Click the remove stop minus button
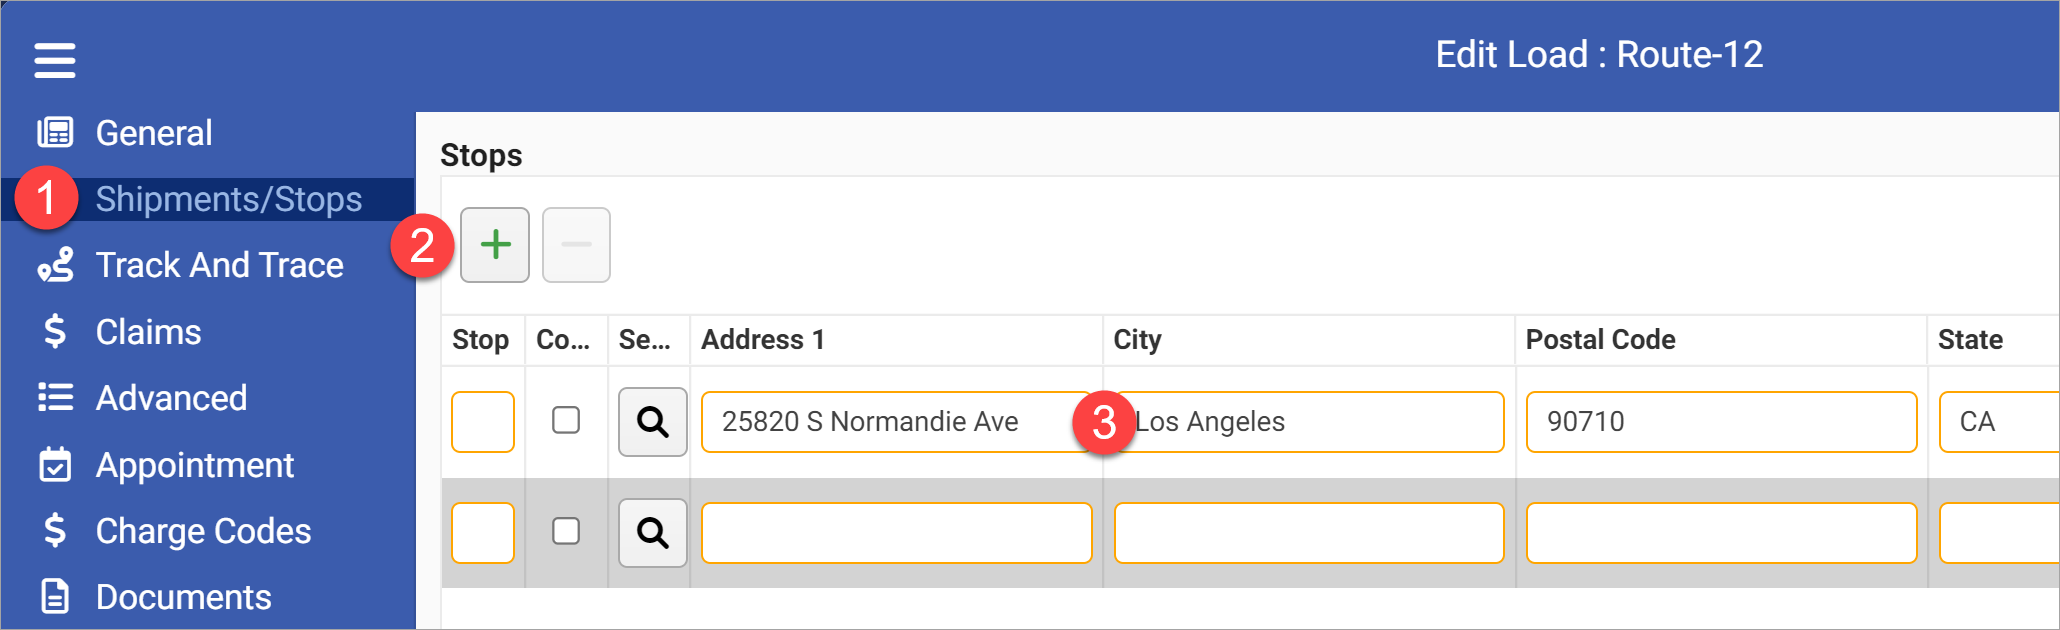This screenshot has width=2060, height=630. pos(576,244)
